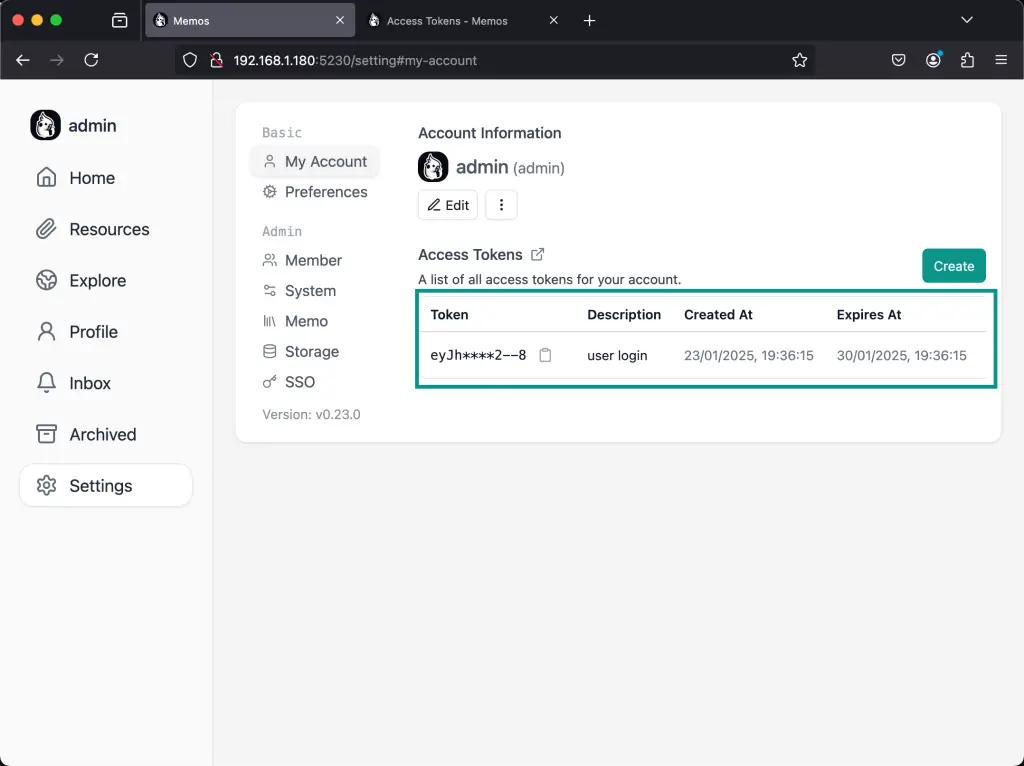The image size is (1024, 766).
Task: Open the browser tab list chevron
Action: click(x=966, y=19)
